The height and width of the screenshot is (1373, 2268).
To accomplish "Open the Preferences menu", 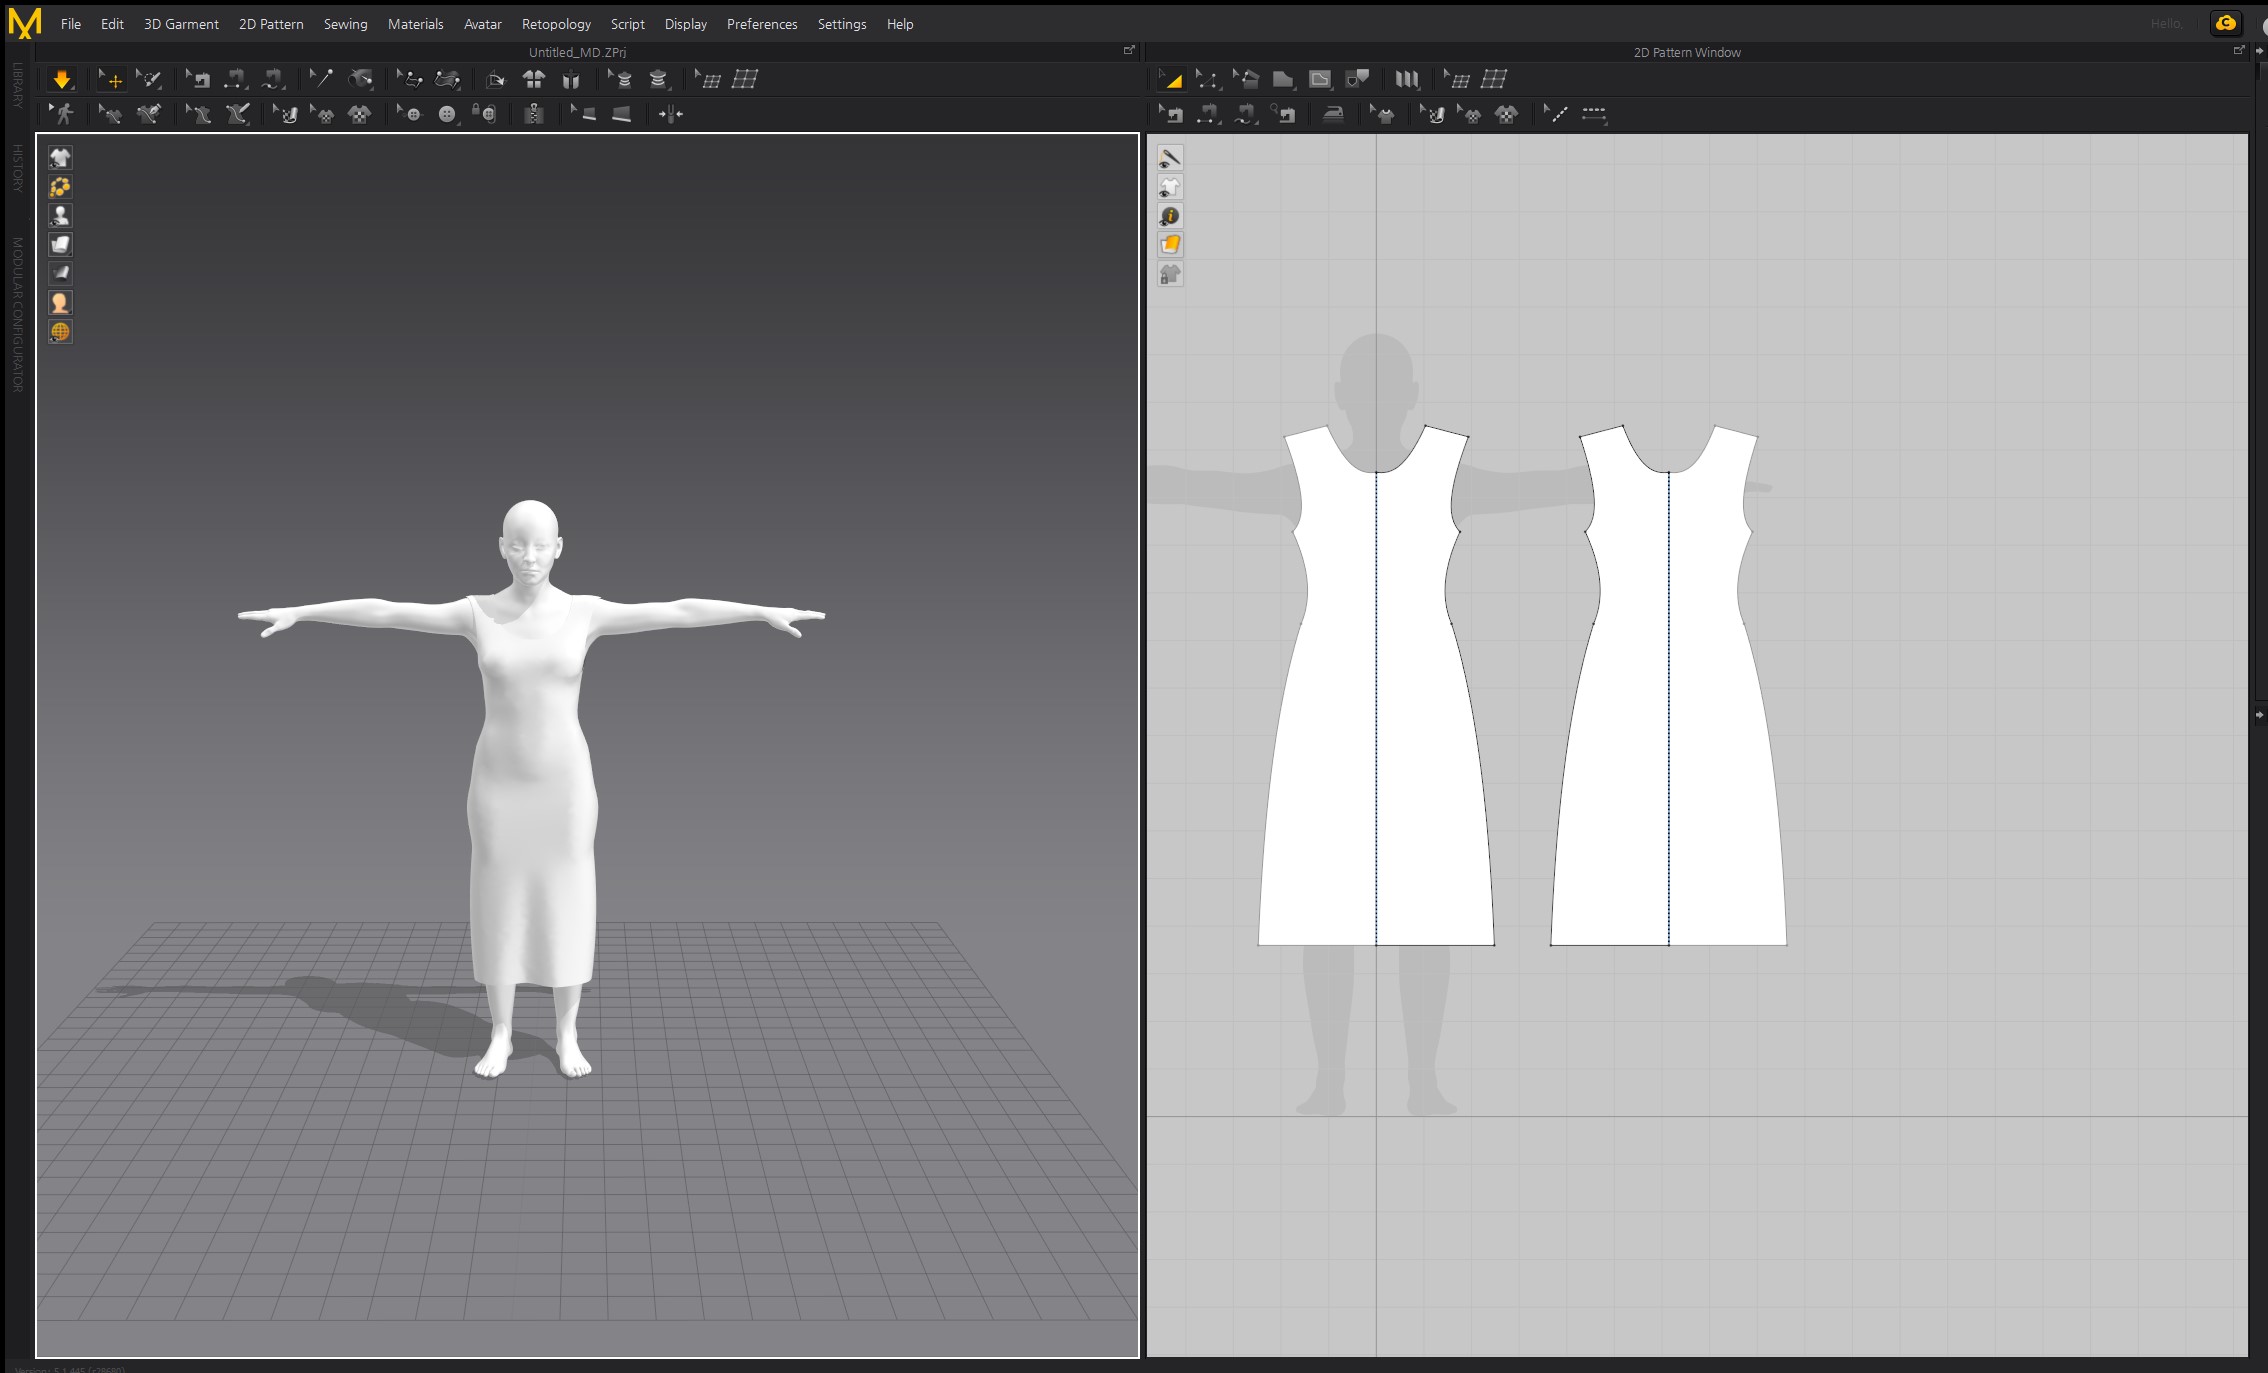I will coord(762,24).
